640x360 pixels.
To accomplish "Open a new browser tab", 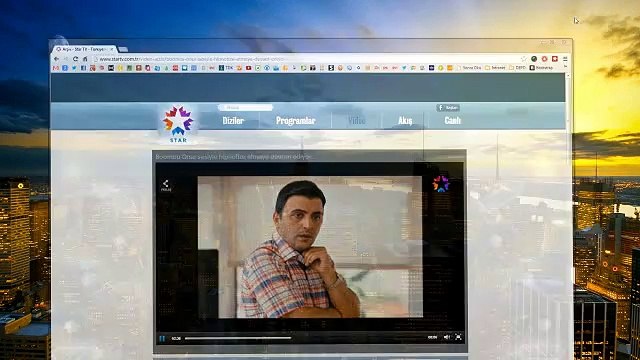I will pyautogui.click(x=123, y=49).
